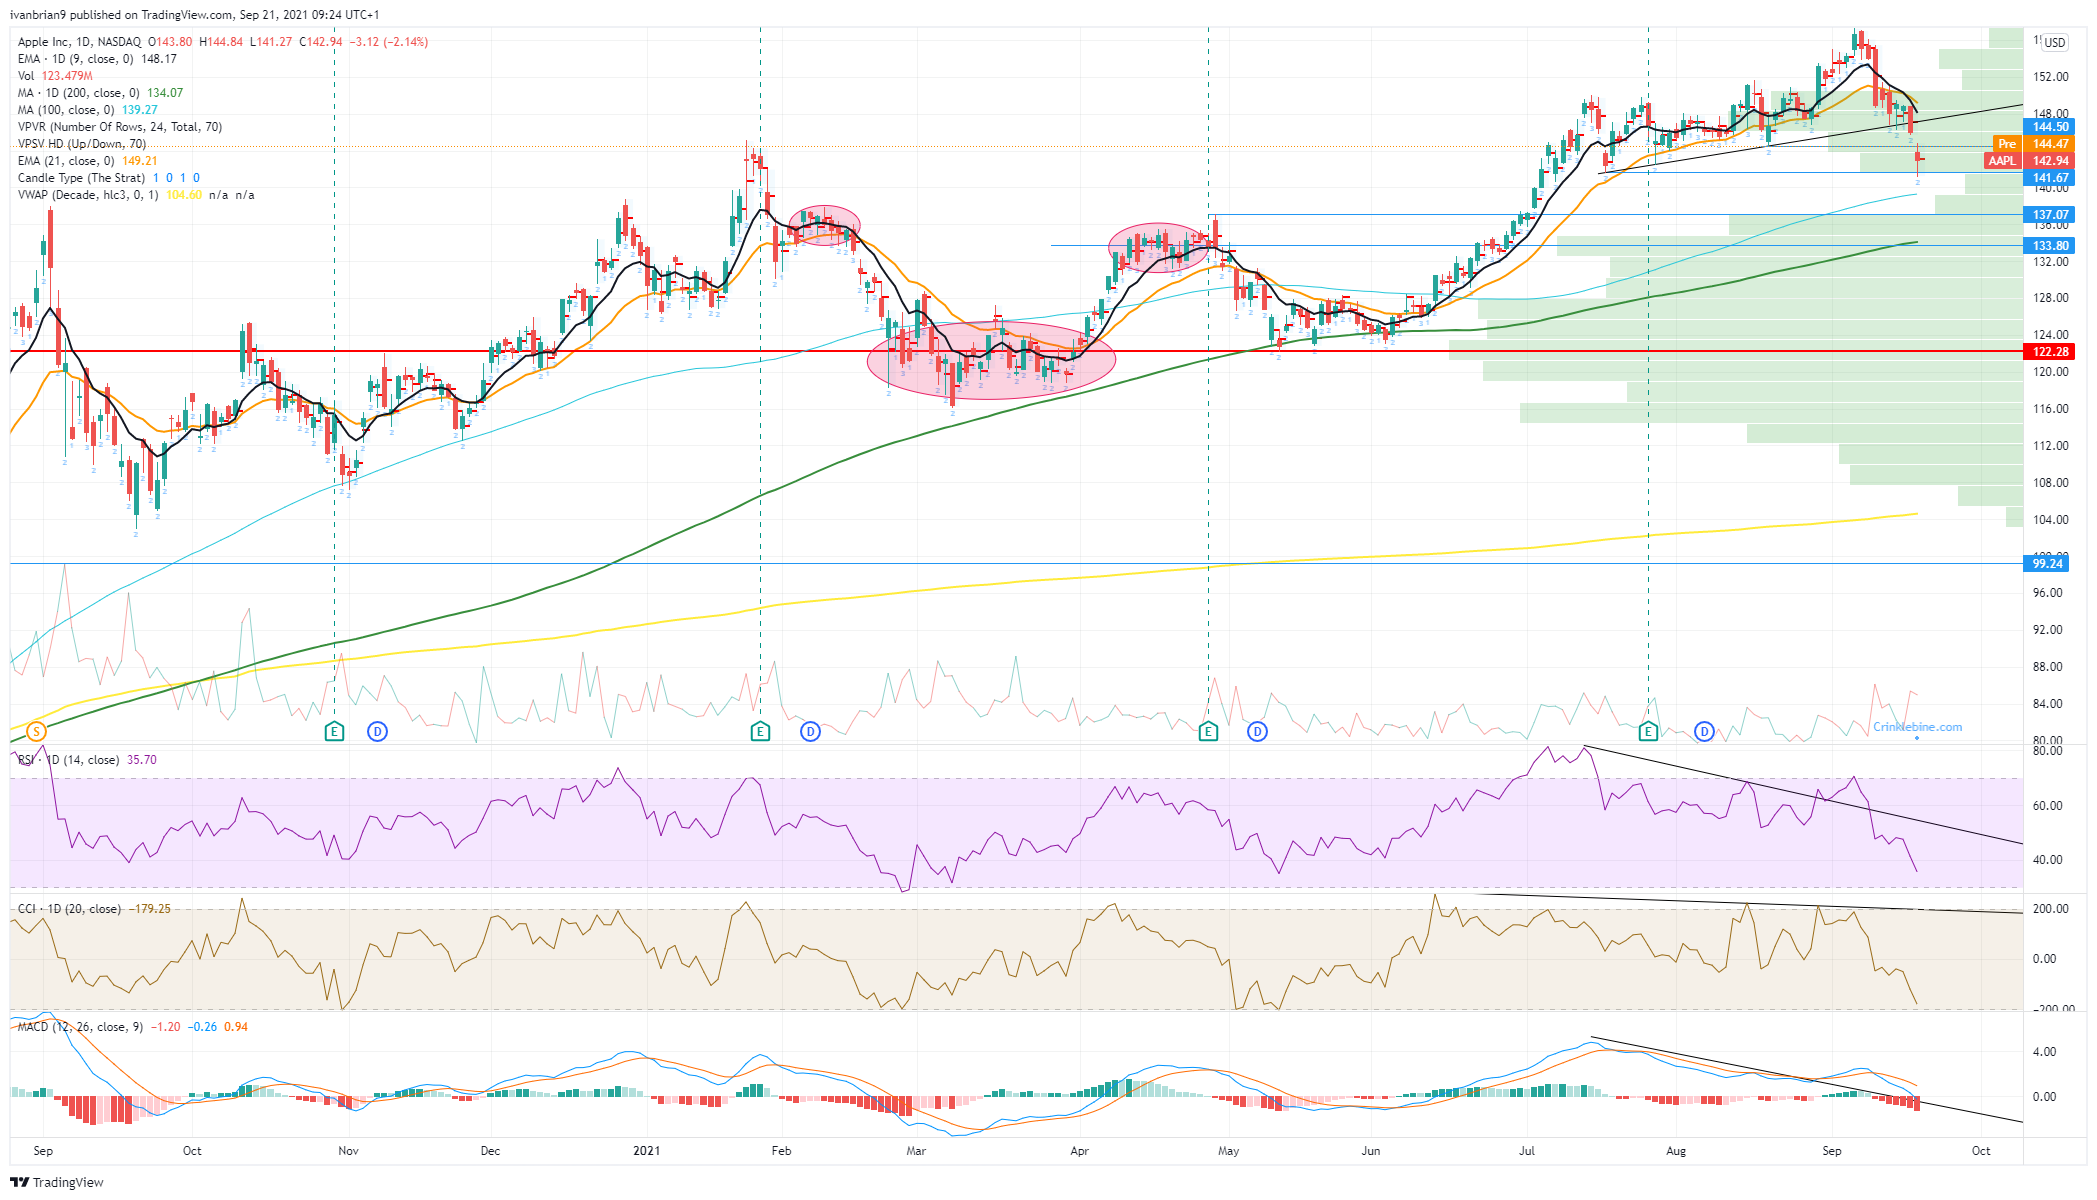Image resolution: width=2097 pixels, height=1200 pixels.
Task: Click the split S marker near September
Action: (x=37, y=732)
